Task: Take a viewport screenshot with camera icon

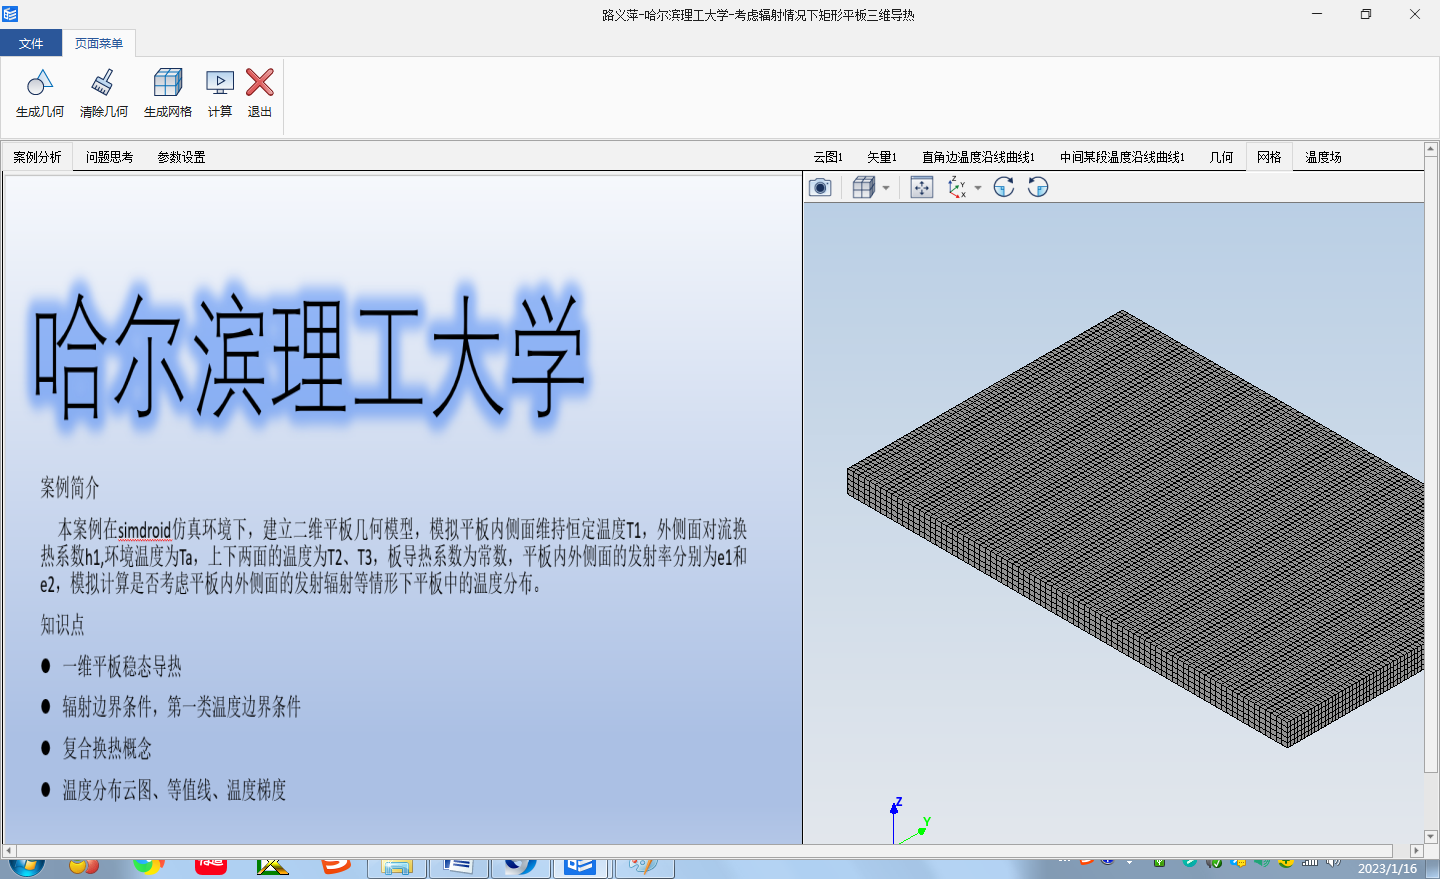Action: 820,187
